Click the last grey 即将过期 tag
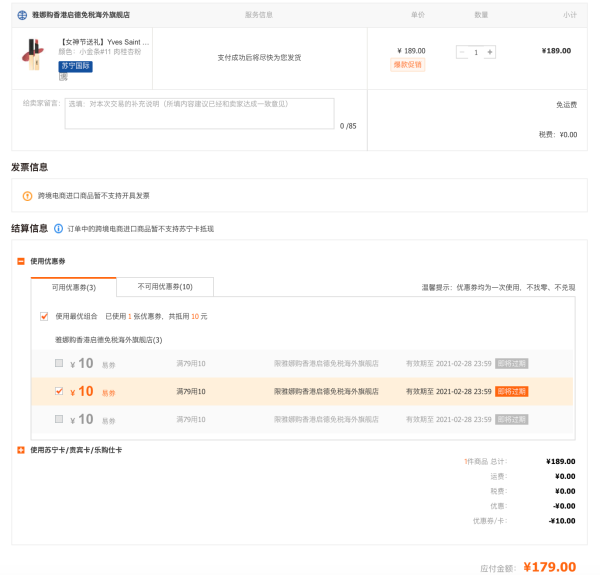Screen dimensions: 600x575 [512, 419]
